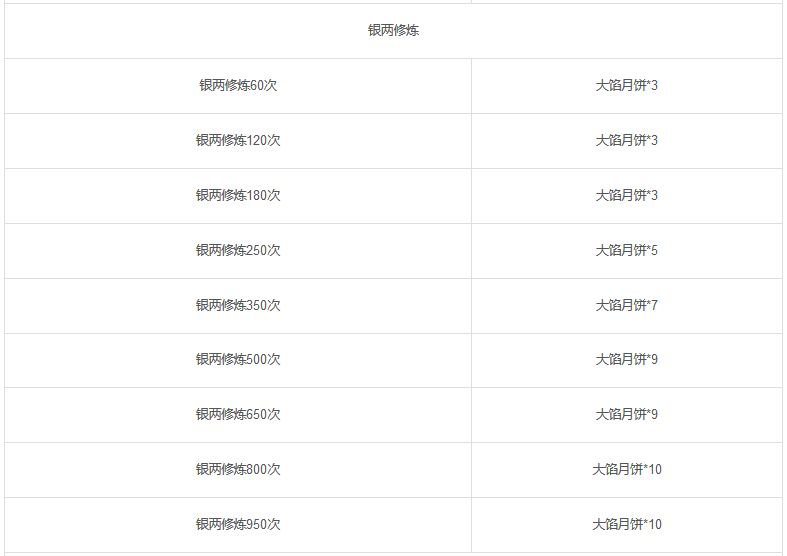Click 大馅月饼*10 reward for 800次
The height and width of the screenshot is (556, 787).
627,470
